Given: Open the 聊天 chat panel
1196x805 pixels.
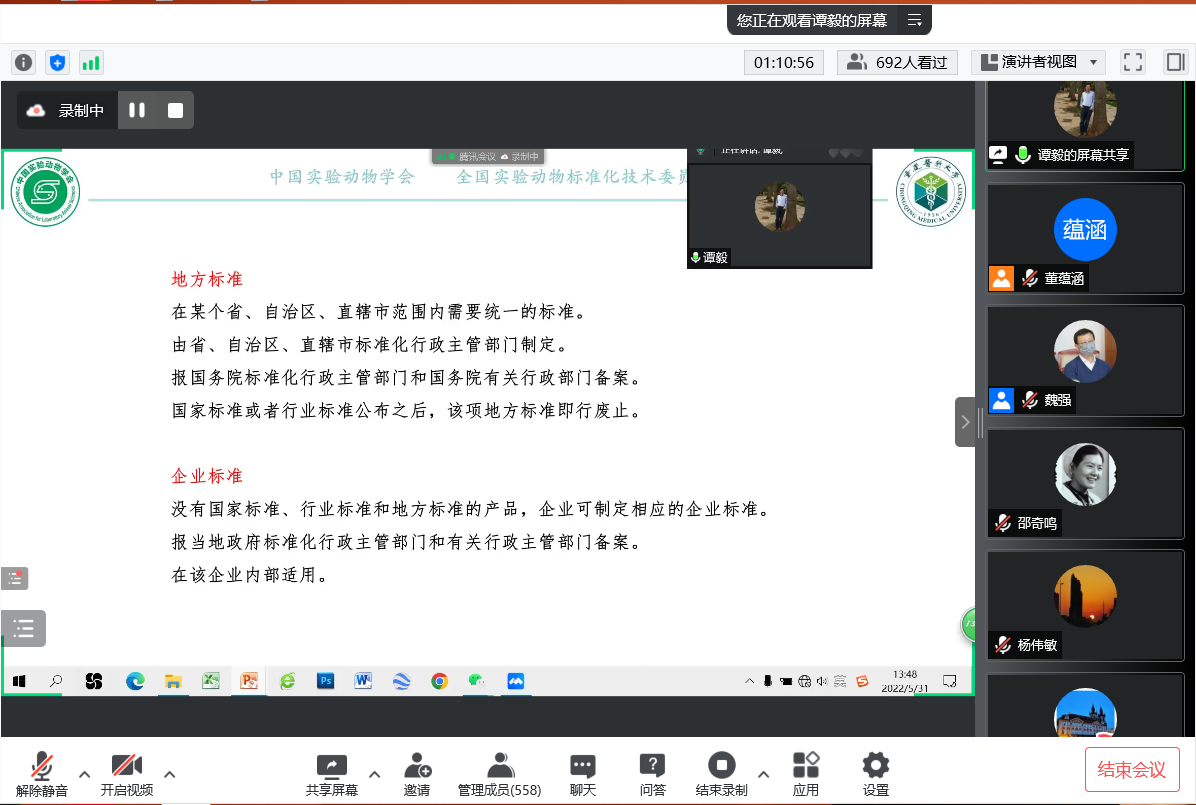Looking at the screenshot, I should click(x=583, y=774).
